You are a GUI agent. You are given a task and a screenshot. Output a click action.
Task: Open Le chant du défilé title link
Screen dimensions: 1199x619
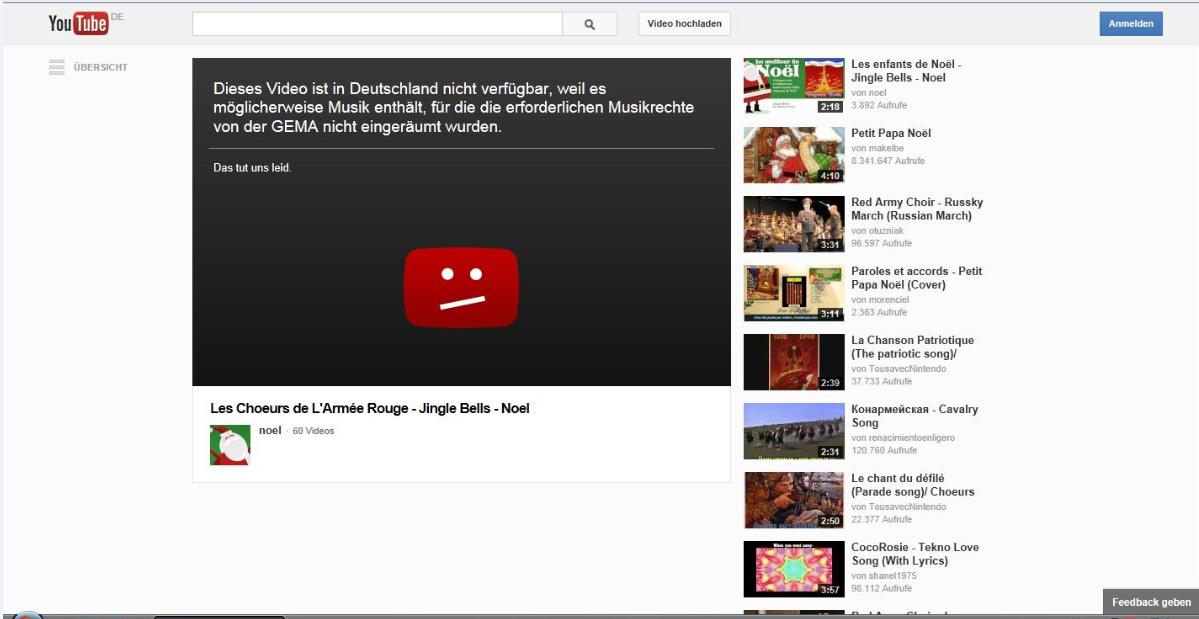(x=913, y=485)
